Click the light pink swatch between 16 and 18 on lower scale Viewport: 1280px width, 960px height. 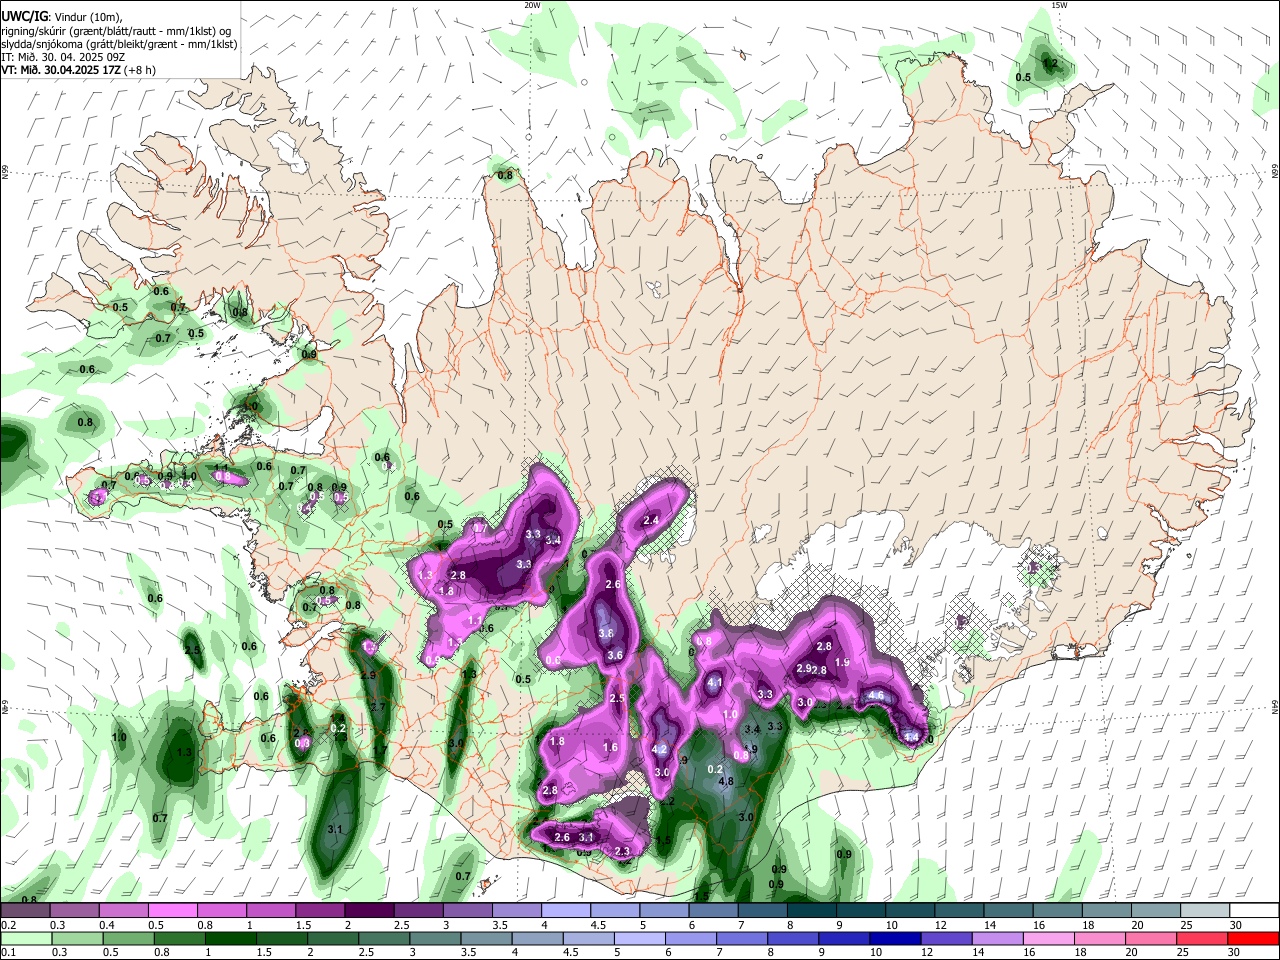pos(1050,938)
